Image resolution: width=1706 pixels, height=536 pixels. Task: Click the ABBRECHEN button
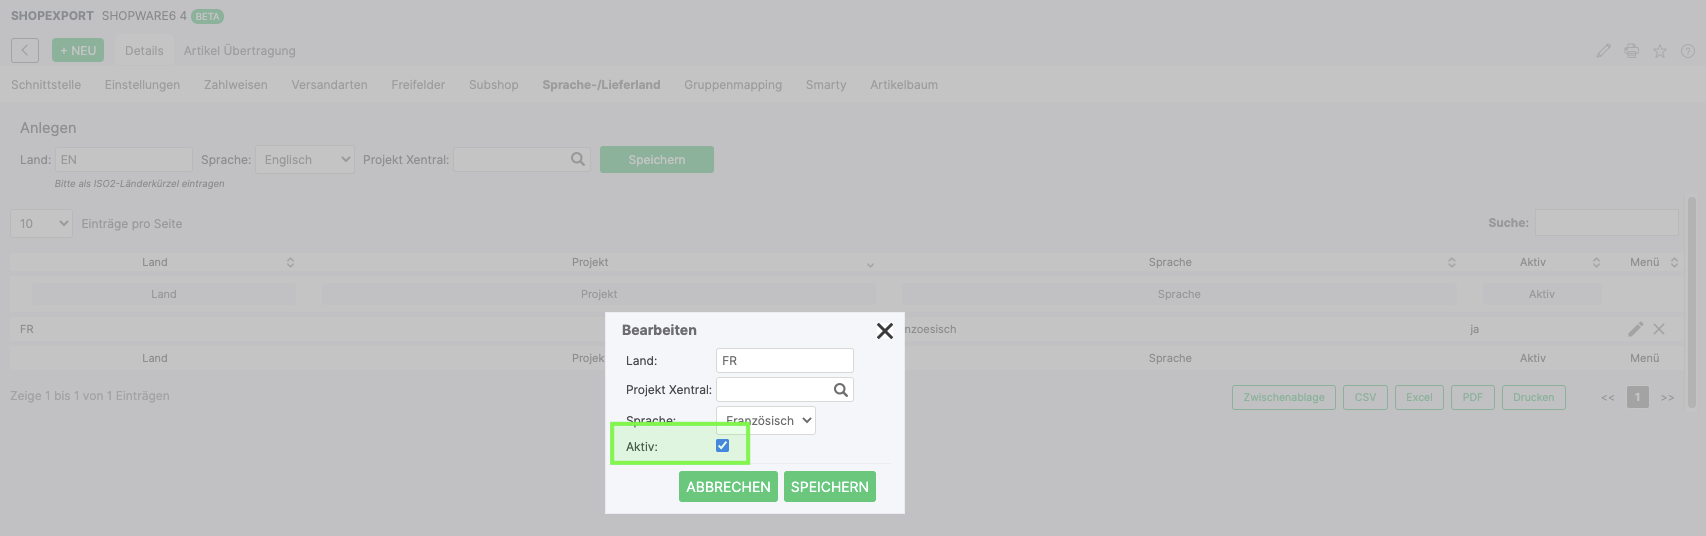pos(728,487)
